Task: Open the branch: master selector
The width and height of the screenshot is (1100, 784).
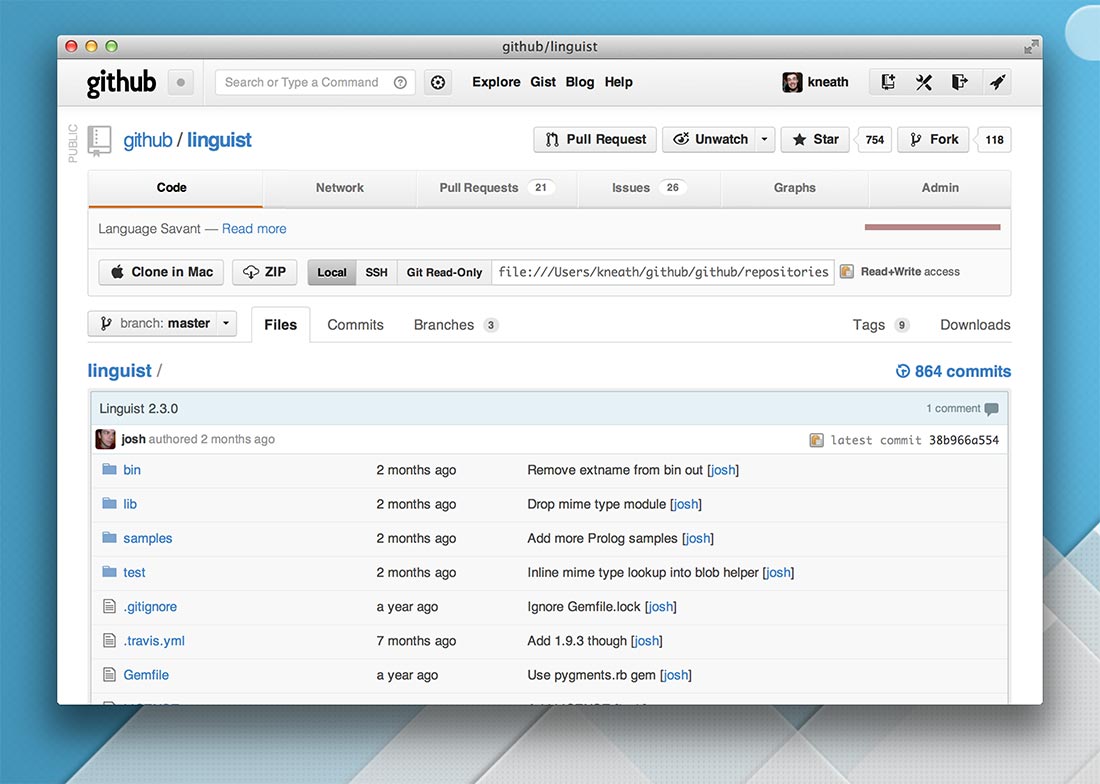Action: point(162,324)
